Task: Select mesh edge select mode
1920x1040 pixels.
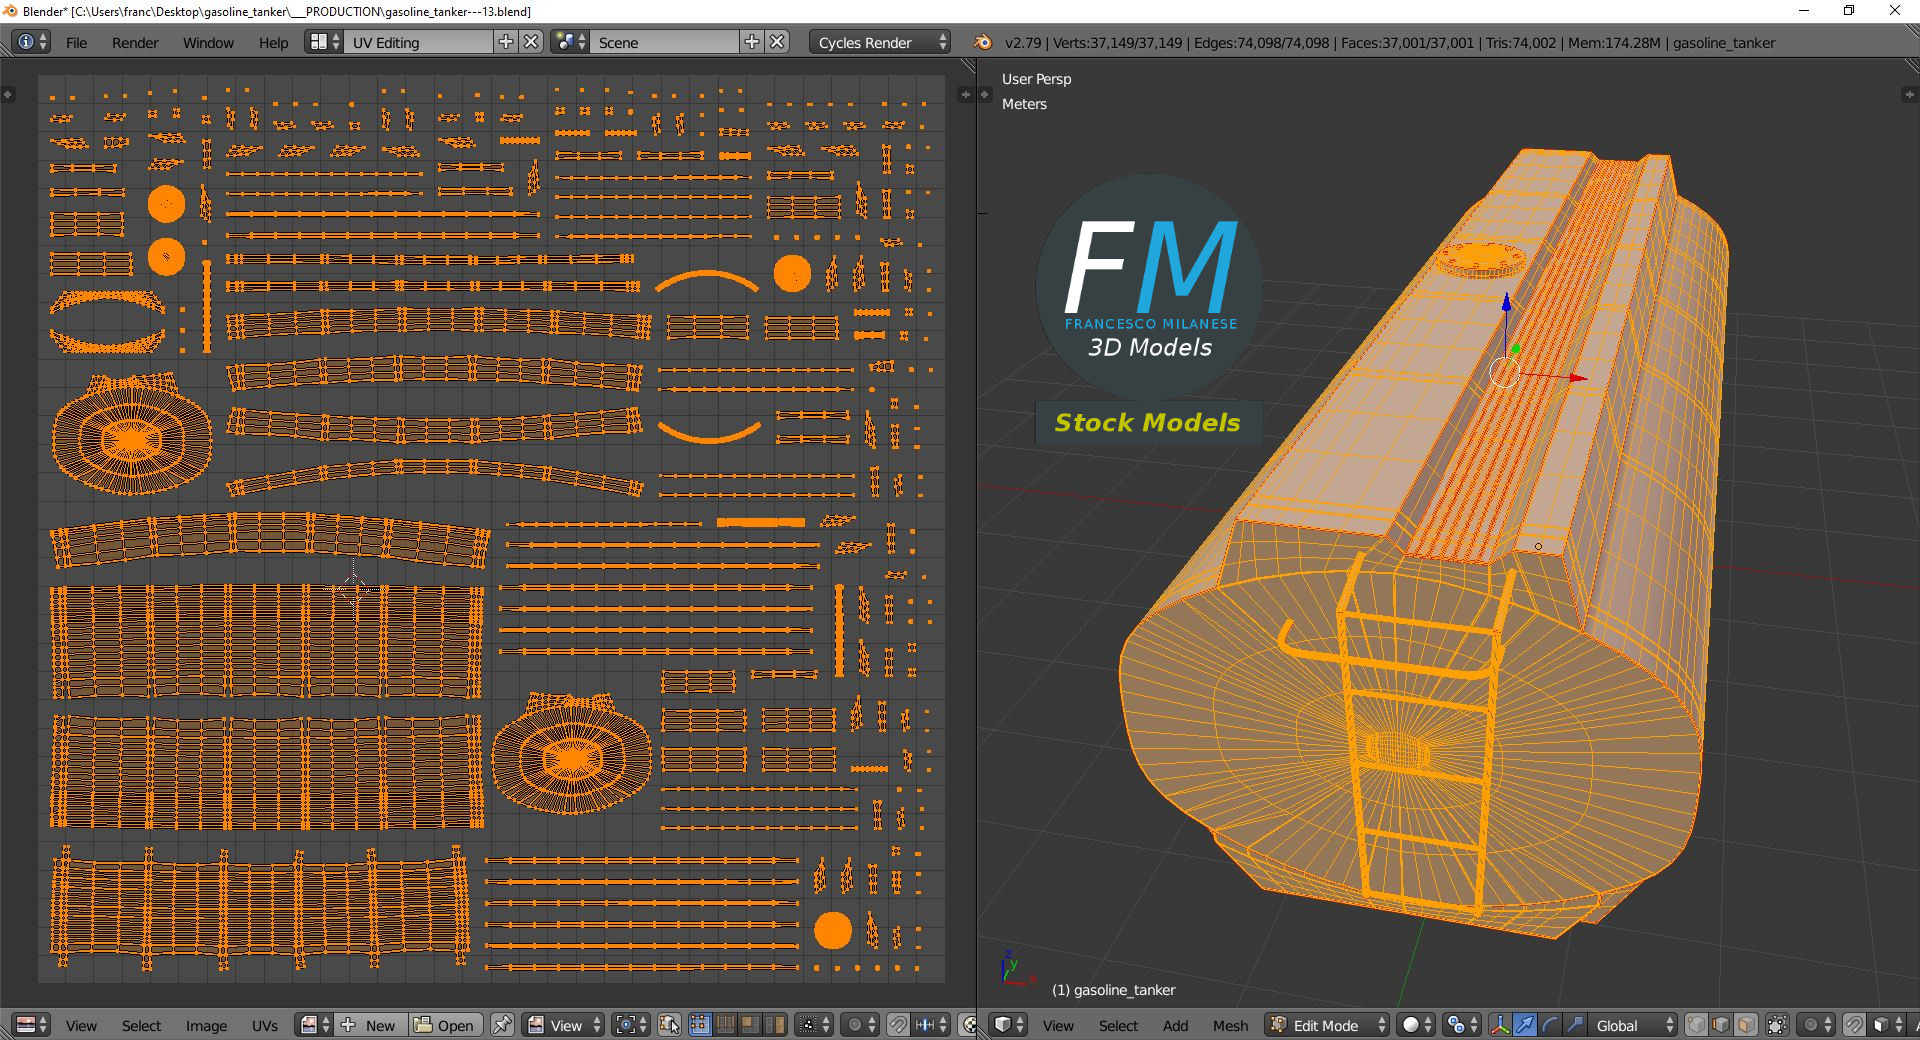Action: [1721, 1025]
